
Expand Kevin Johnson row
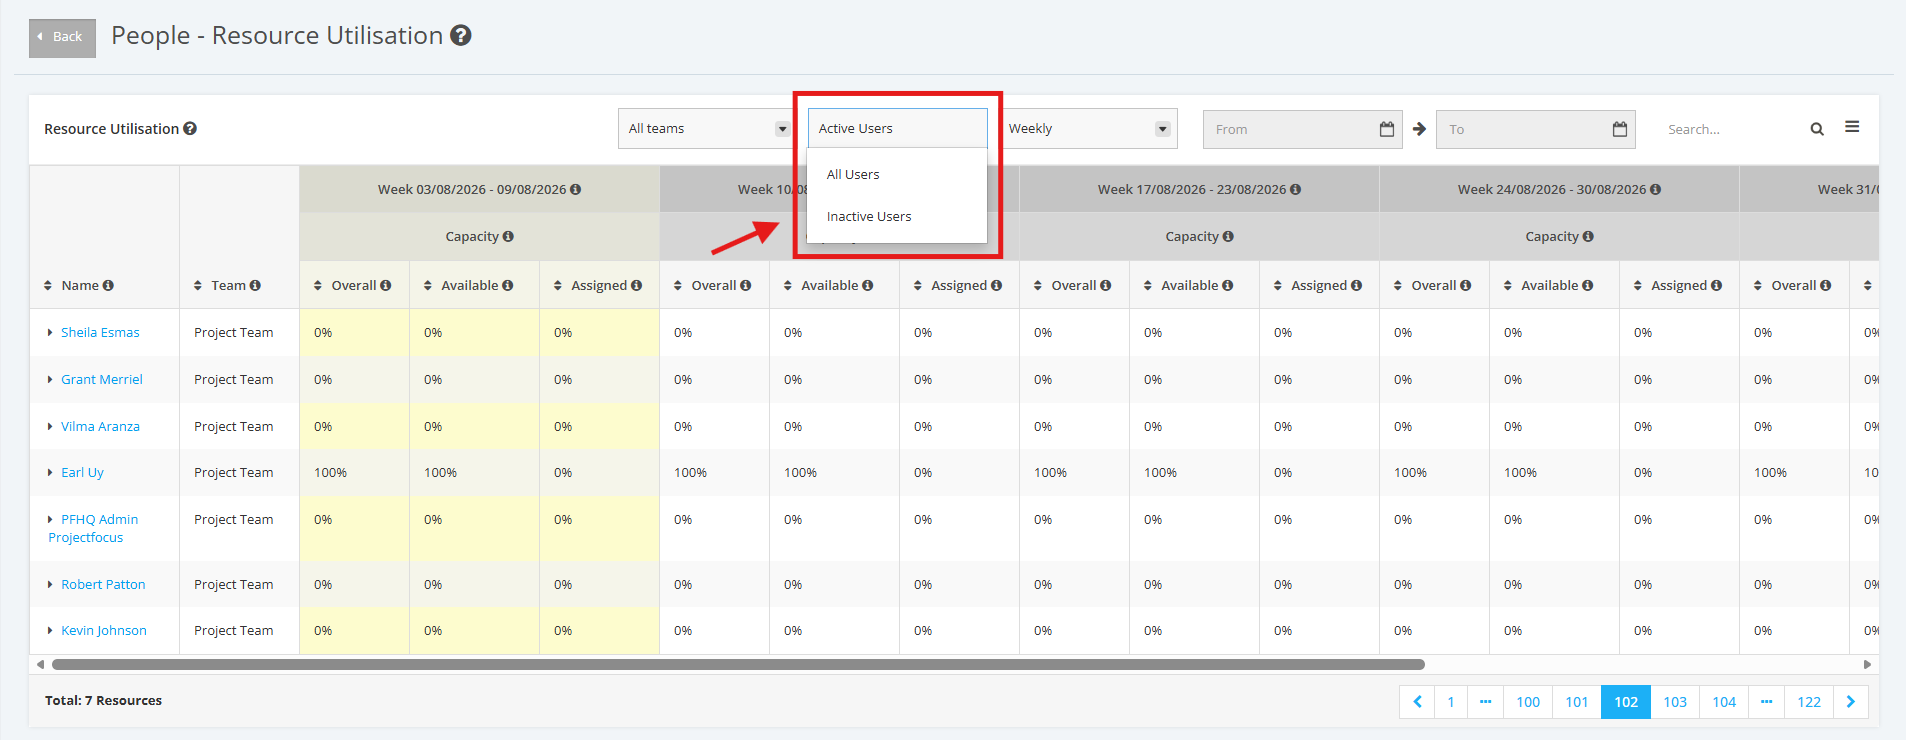click(x=50, y=631)
